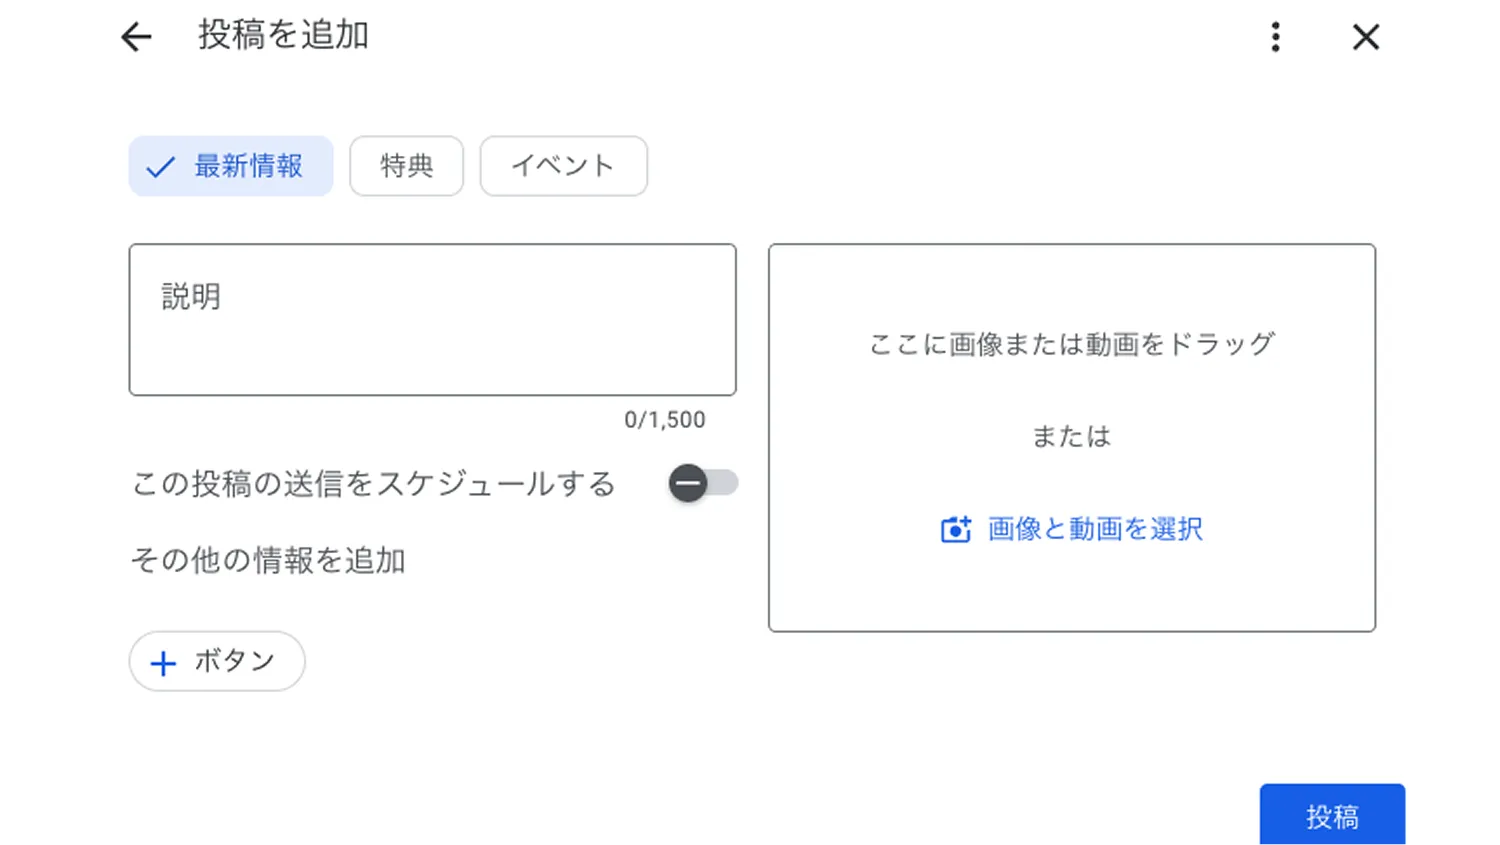Screen dimensions: 1500x845
Task: Click ここに画像または動画をドラッグ text
Action: pyautogui.click(x=1071, y=343)
